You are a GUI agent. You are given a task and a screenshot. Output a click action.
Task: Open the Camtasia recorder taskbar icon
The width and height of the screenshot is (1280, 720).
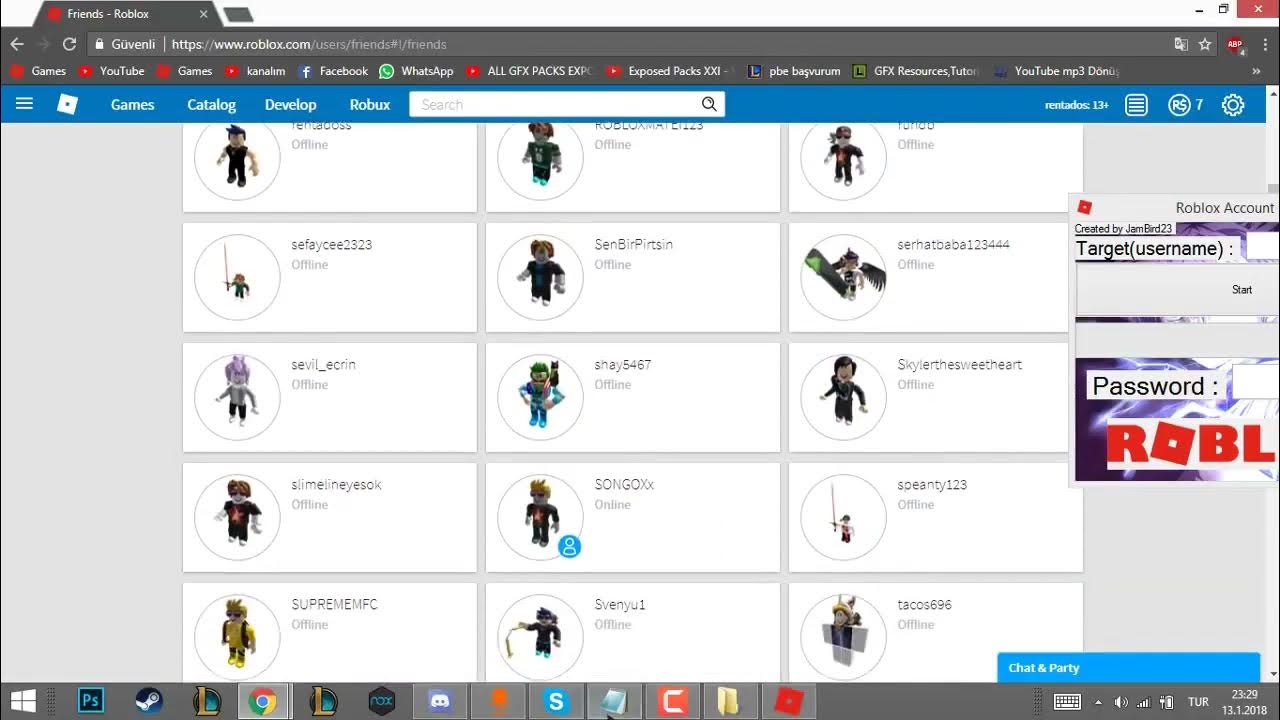coord(671,701)
